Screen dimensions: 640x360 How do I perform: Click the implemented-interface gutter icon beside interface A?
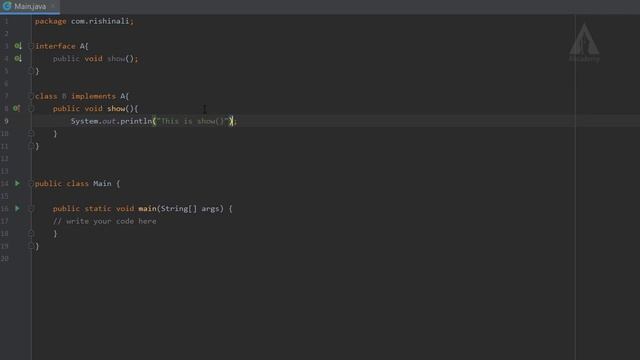tap(18, 46)
